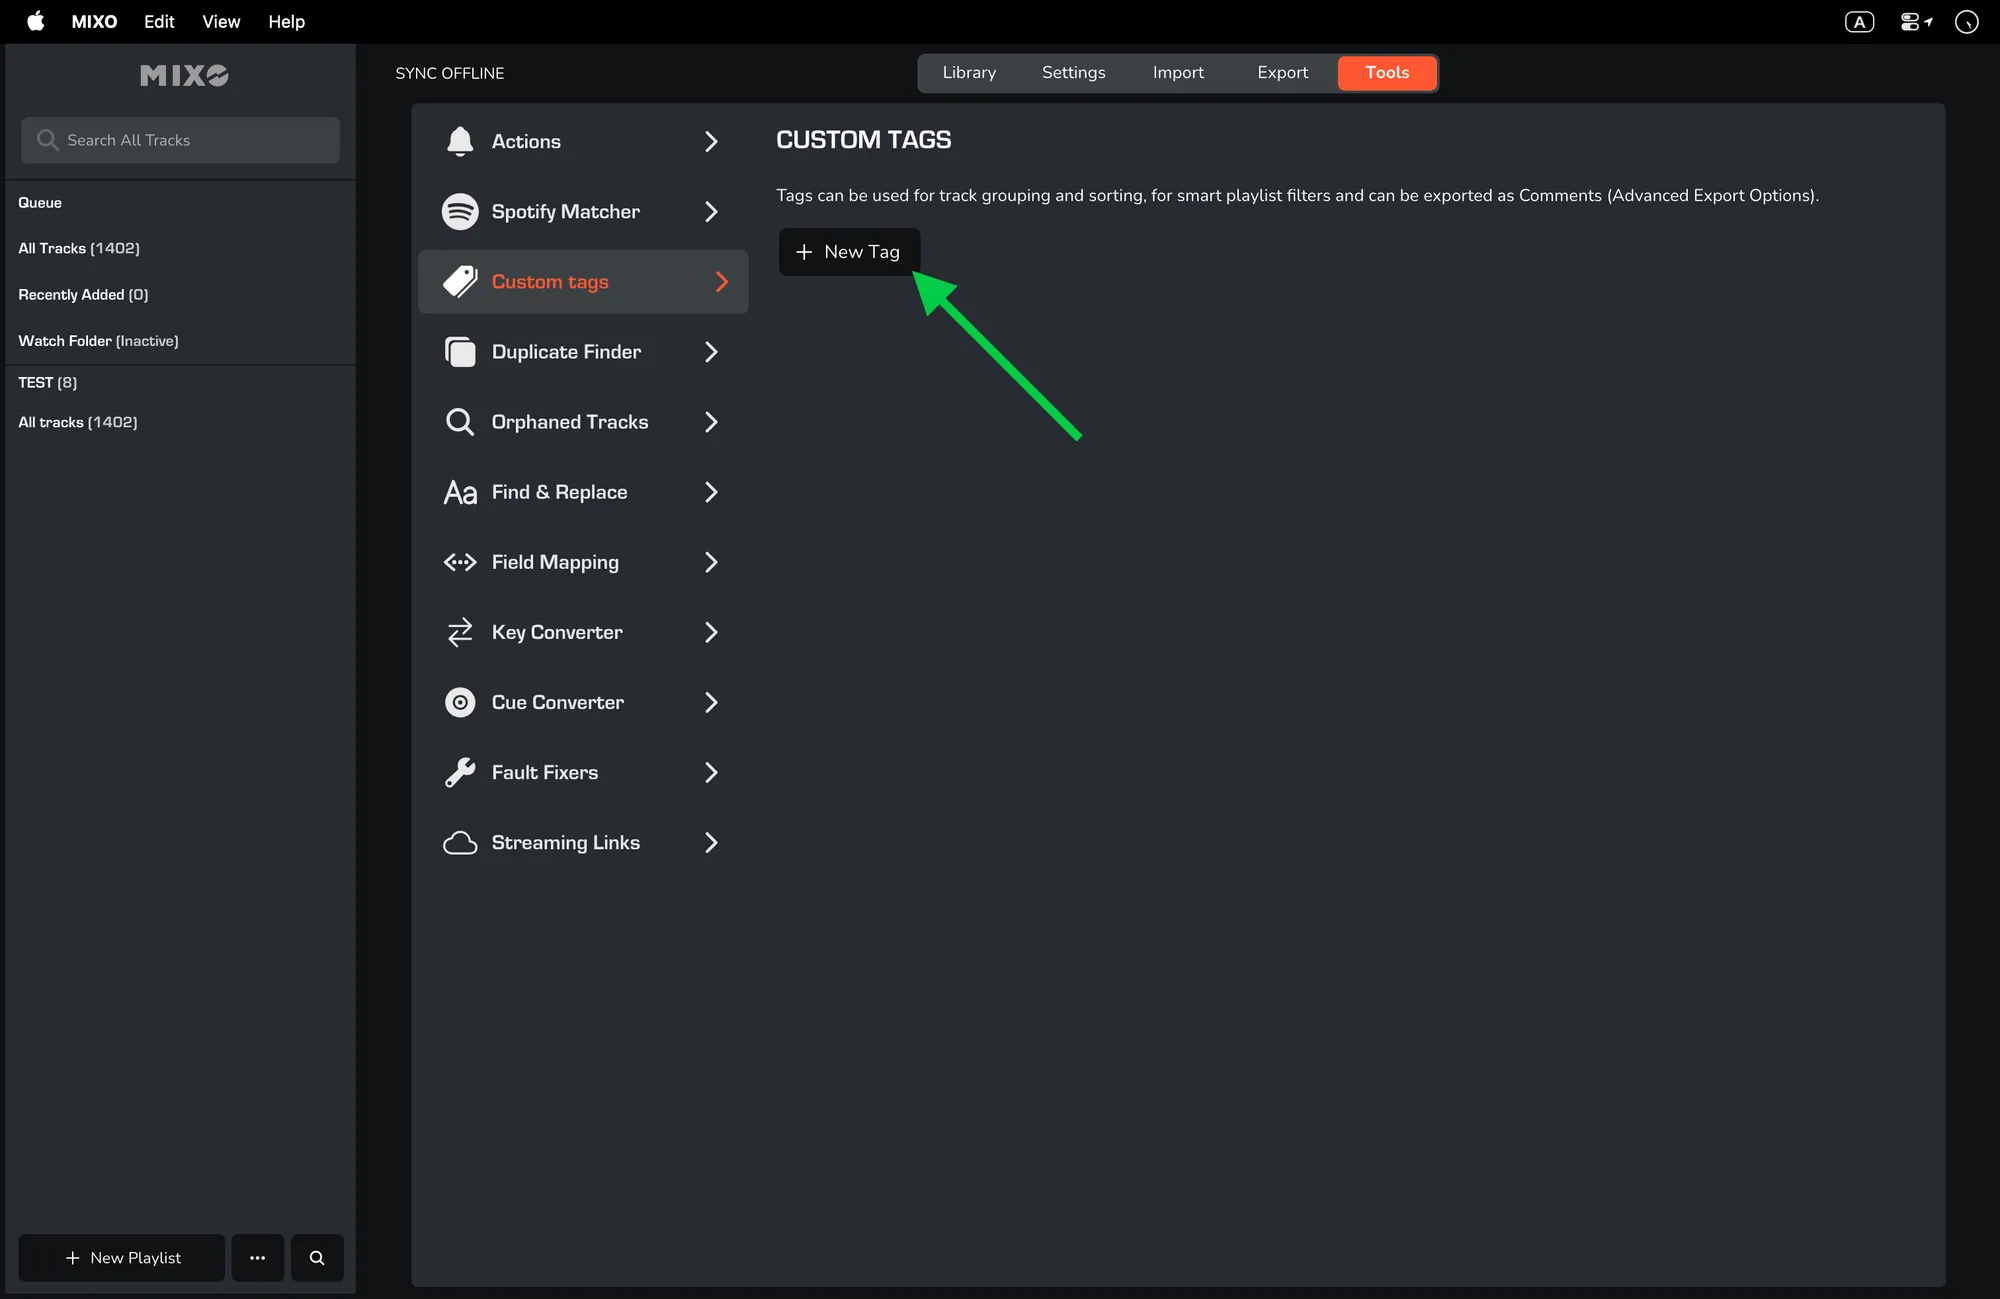Open the Export tab

[x=1282, y=73]
